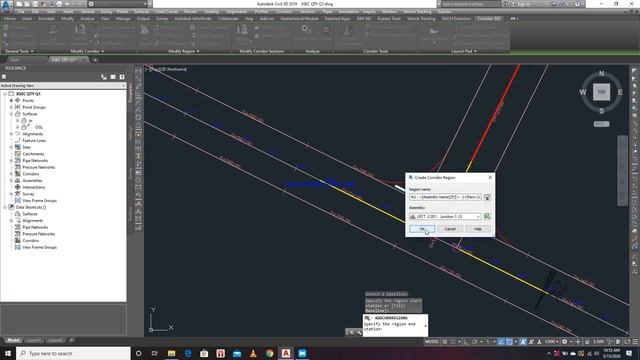Viewport: 640px width, 360px height.
Task: Click the E compass direction on ViewCube
Action: pos(620,92)
